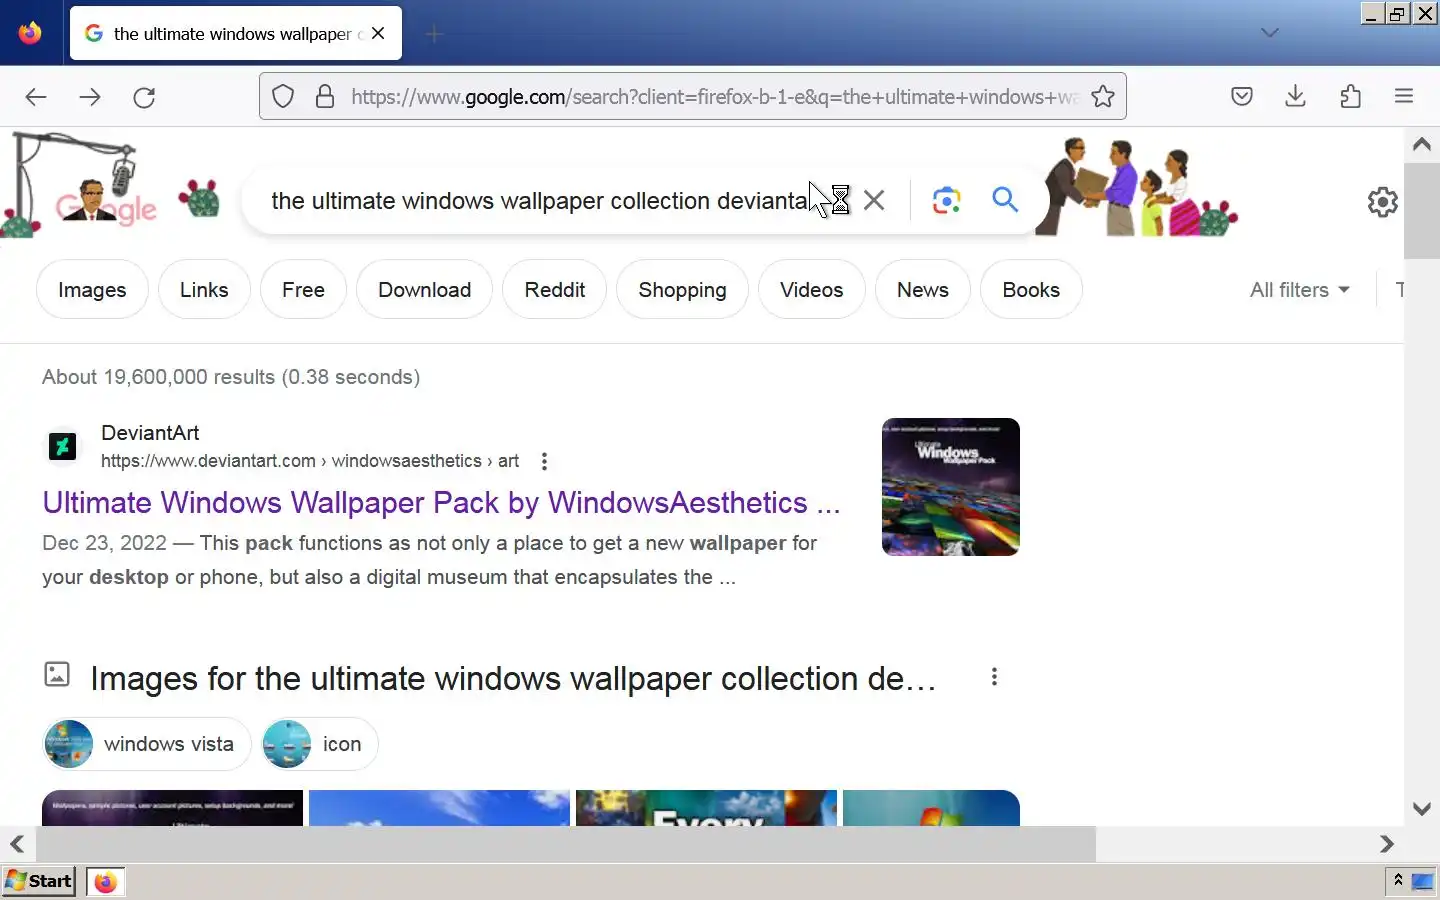Click the Firefox logo beside the tab strip
Viewport: 1440px width, 900px height.
[x=30, y=33]
